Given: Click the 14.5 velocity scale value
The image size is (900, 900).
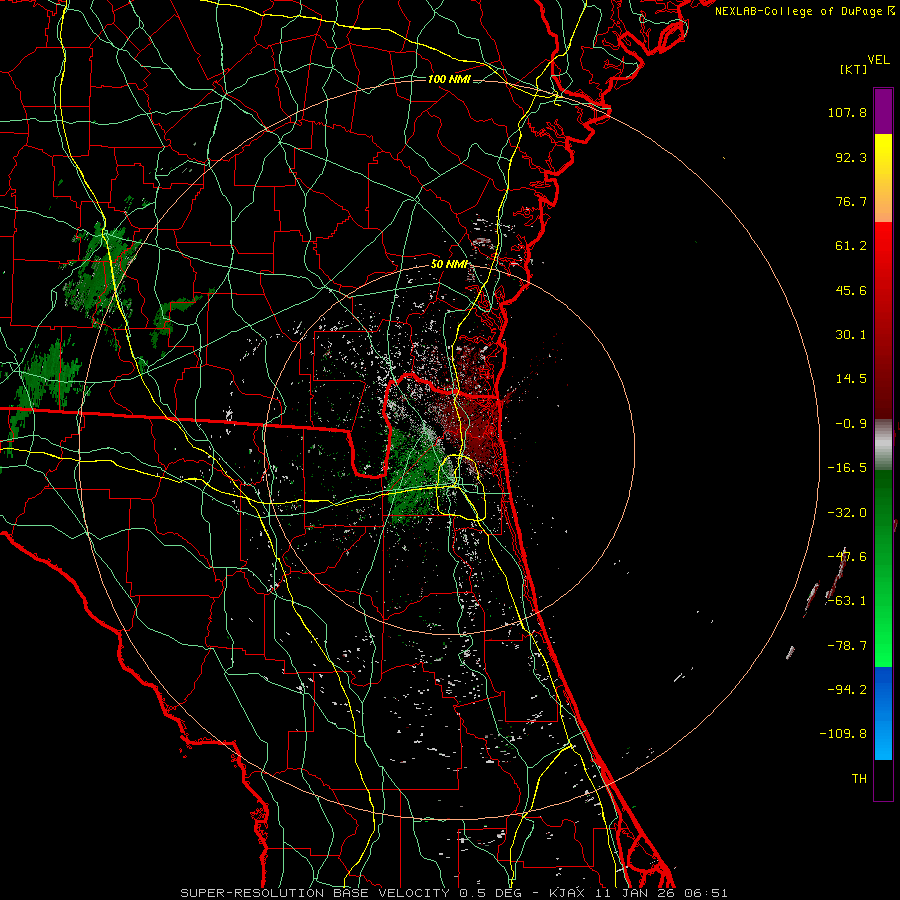Looking at the screenshot, I should click(x=851, y=379).
